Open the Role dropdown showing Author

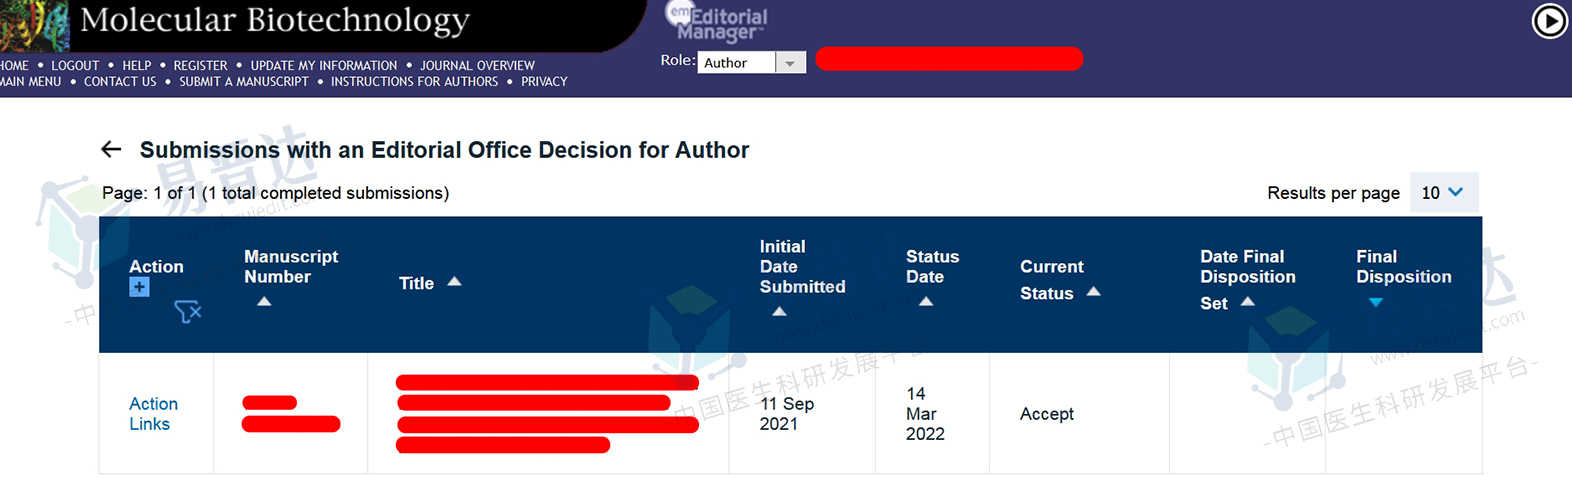click(752, 62)
